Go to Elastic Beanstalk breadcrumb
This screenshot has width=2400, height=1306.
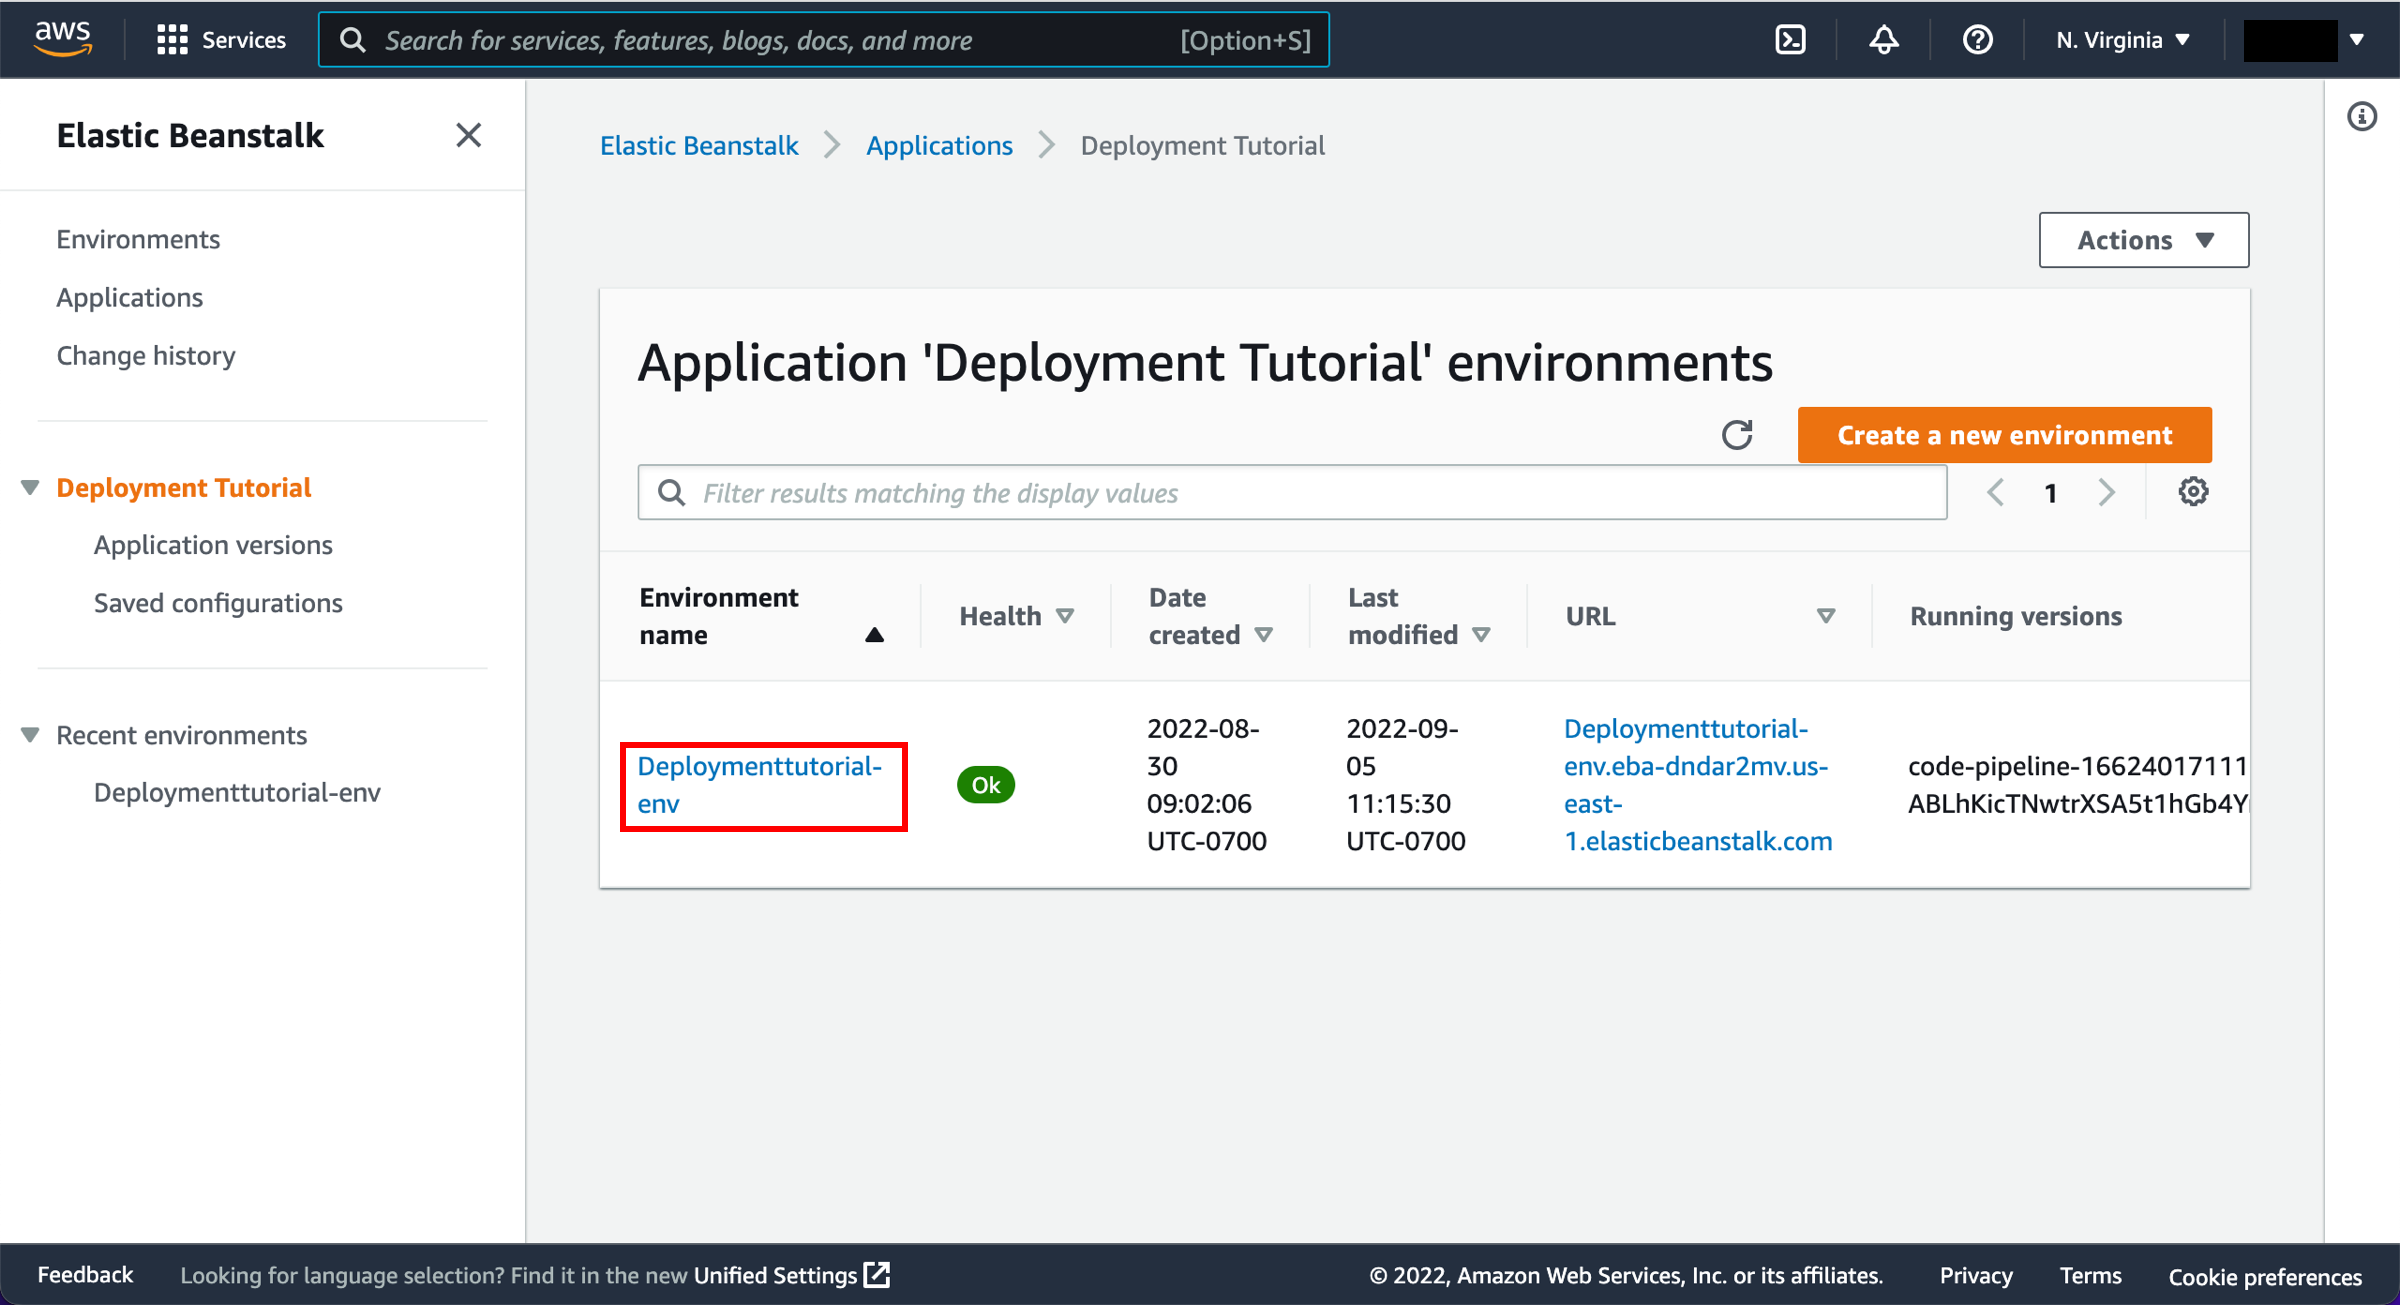coord(699,146)
